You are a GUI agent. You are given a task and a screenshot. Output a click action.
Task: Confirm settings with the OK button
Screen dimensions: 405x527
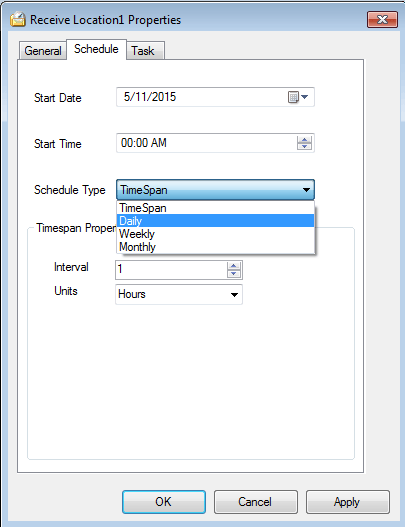pos(164,502)
